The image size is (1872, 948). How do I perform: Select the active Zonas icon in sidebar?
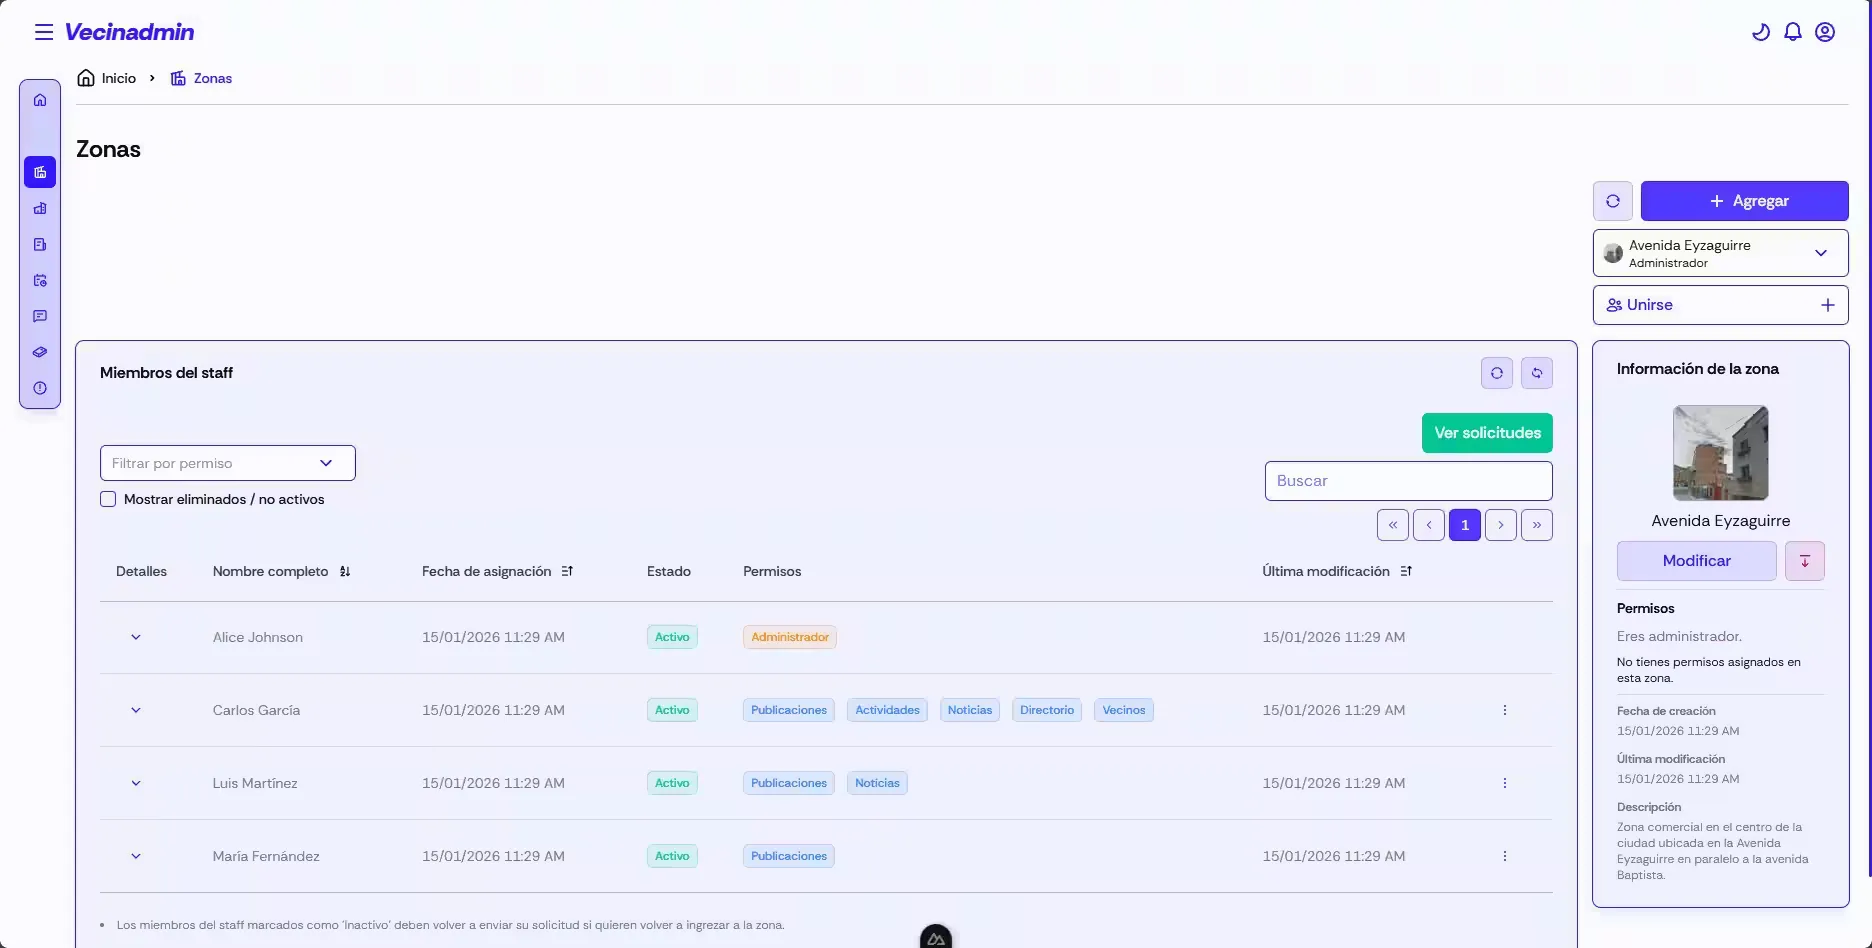tap(40, 172)
